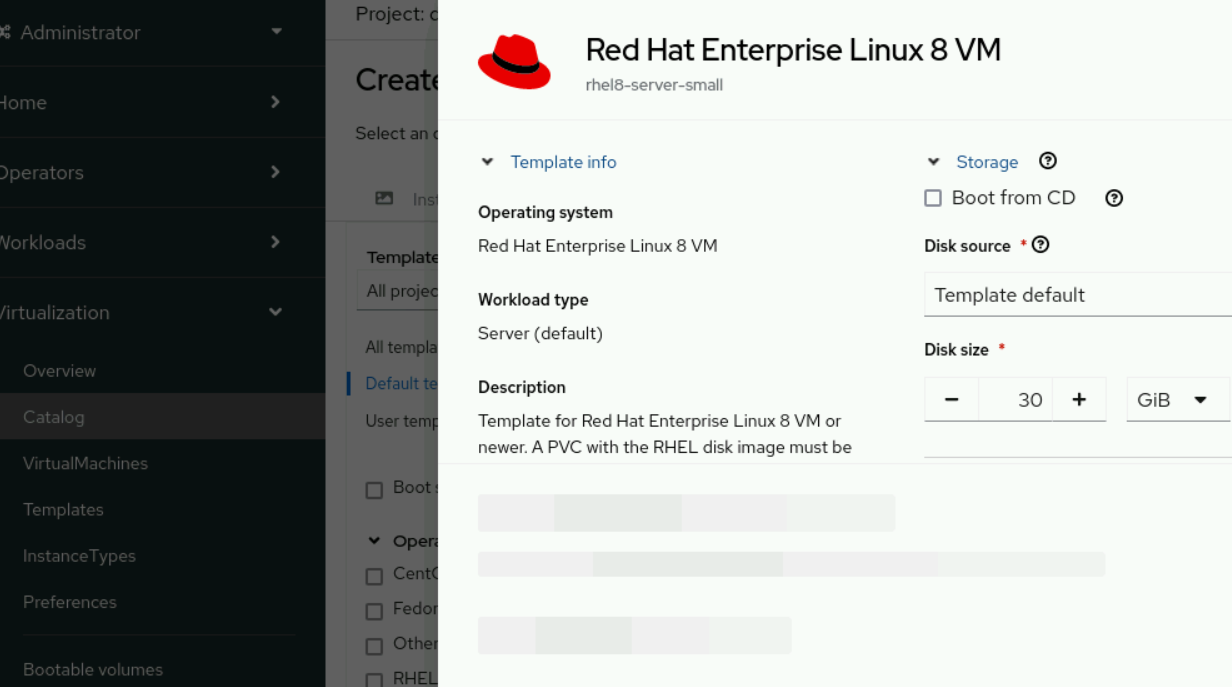Select Catalog in the sidebar
Viewport: 1232px width, 687px height.
54,417
